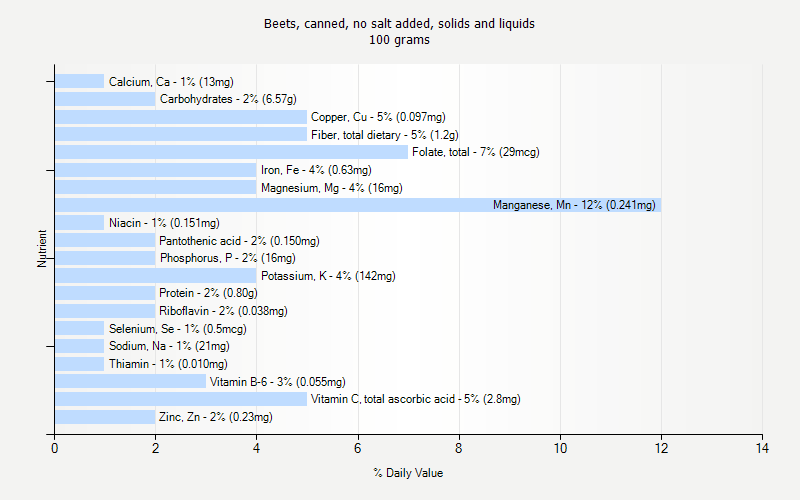
Task: Click the blue bar for Calcium
Action: pyautogui.click(x=80, y=81)
